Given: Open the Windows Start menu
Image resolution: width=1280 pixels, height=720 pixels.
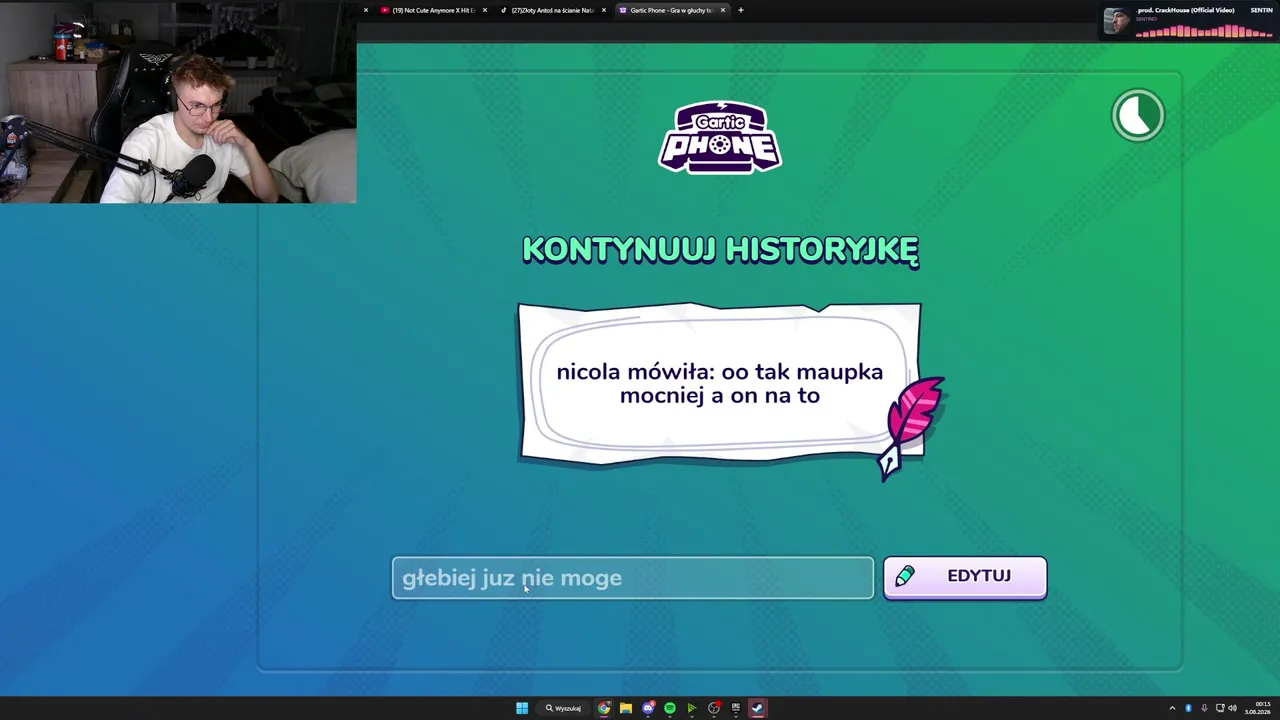Looking at the screenshot, I should tap(522, 708).
